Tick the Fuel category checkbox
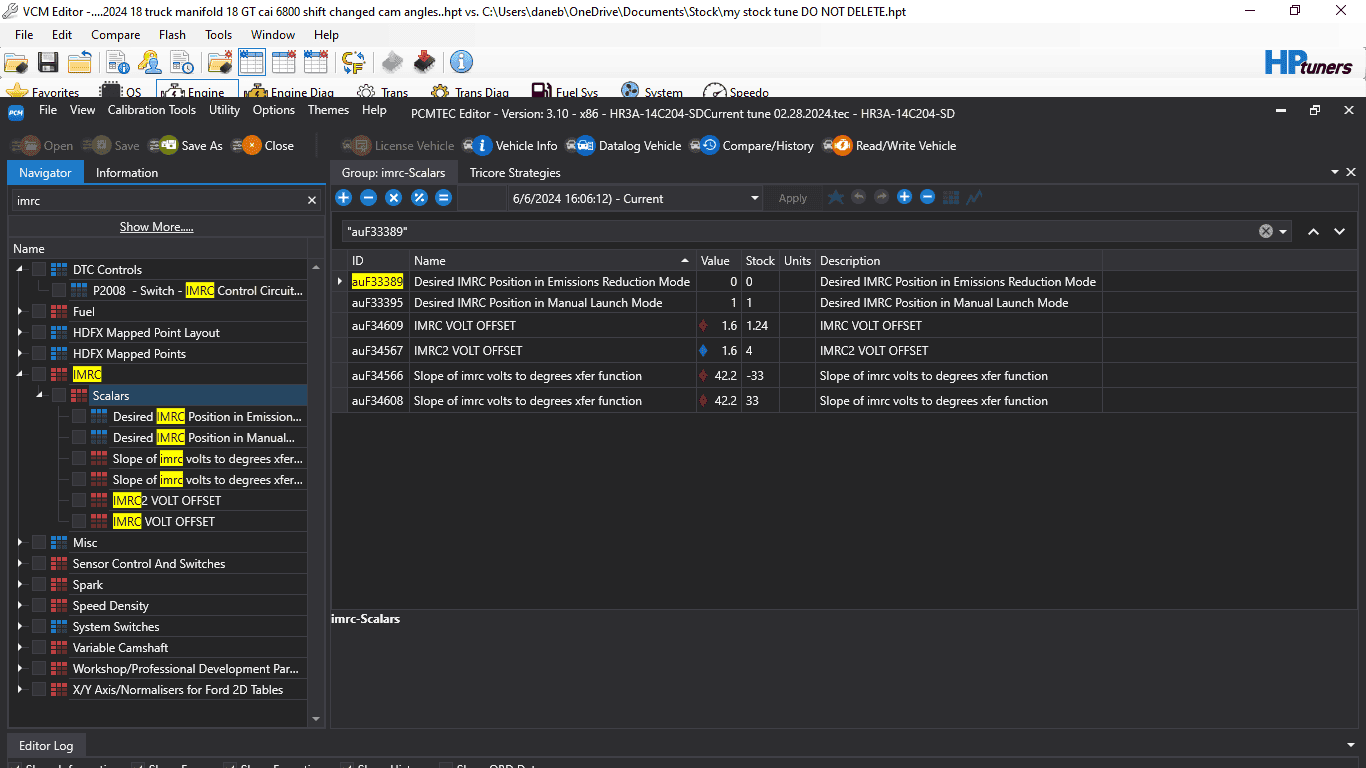Viewport: 1366px width, 768px height. coord(39,312)
